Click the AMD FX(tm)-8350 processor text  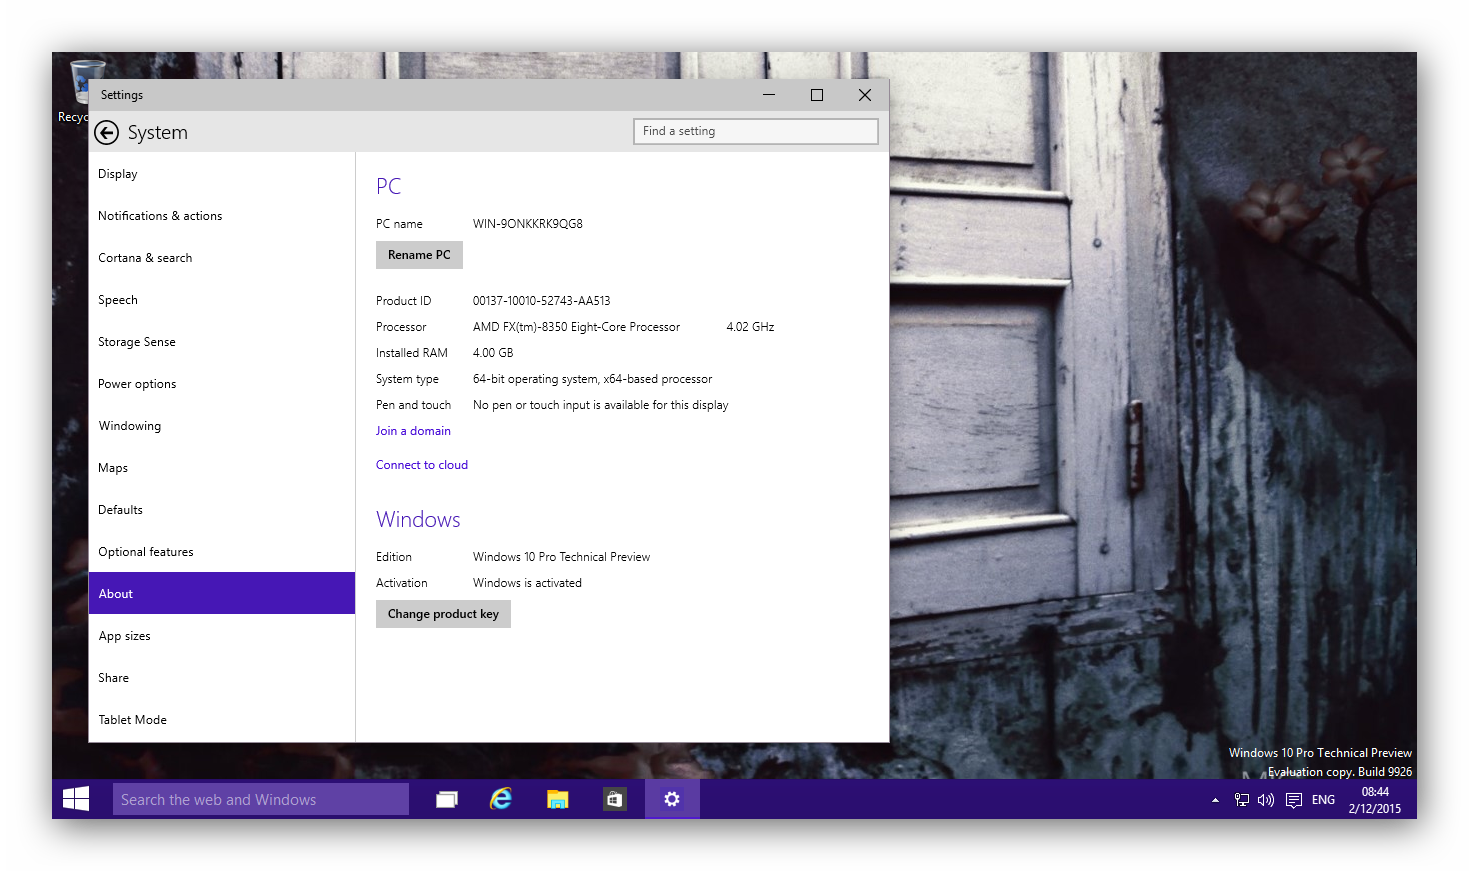[x=576, y=327]
